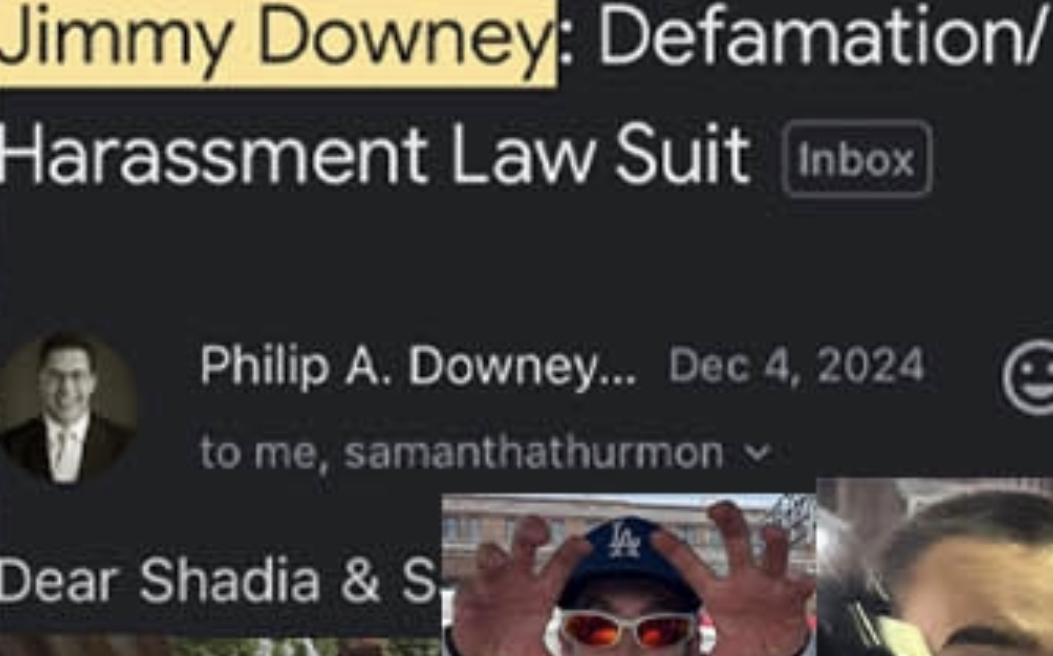The width and height of the screenshot is (1053, 656).
Task: Click the emoji reaction smiley icon
Action: 1029,377
